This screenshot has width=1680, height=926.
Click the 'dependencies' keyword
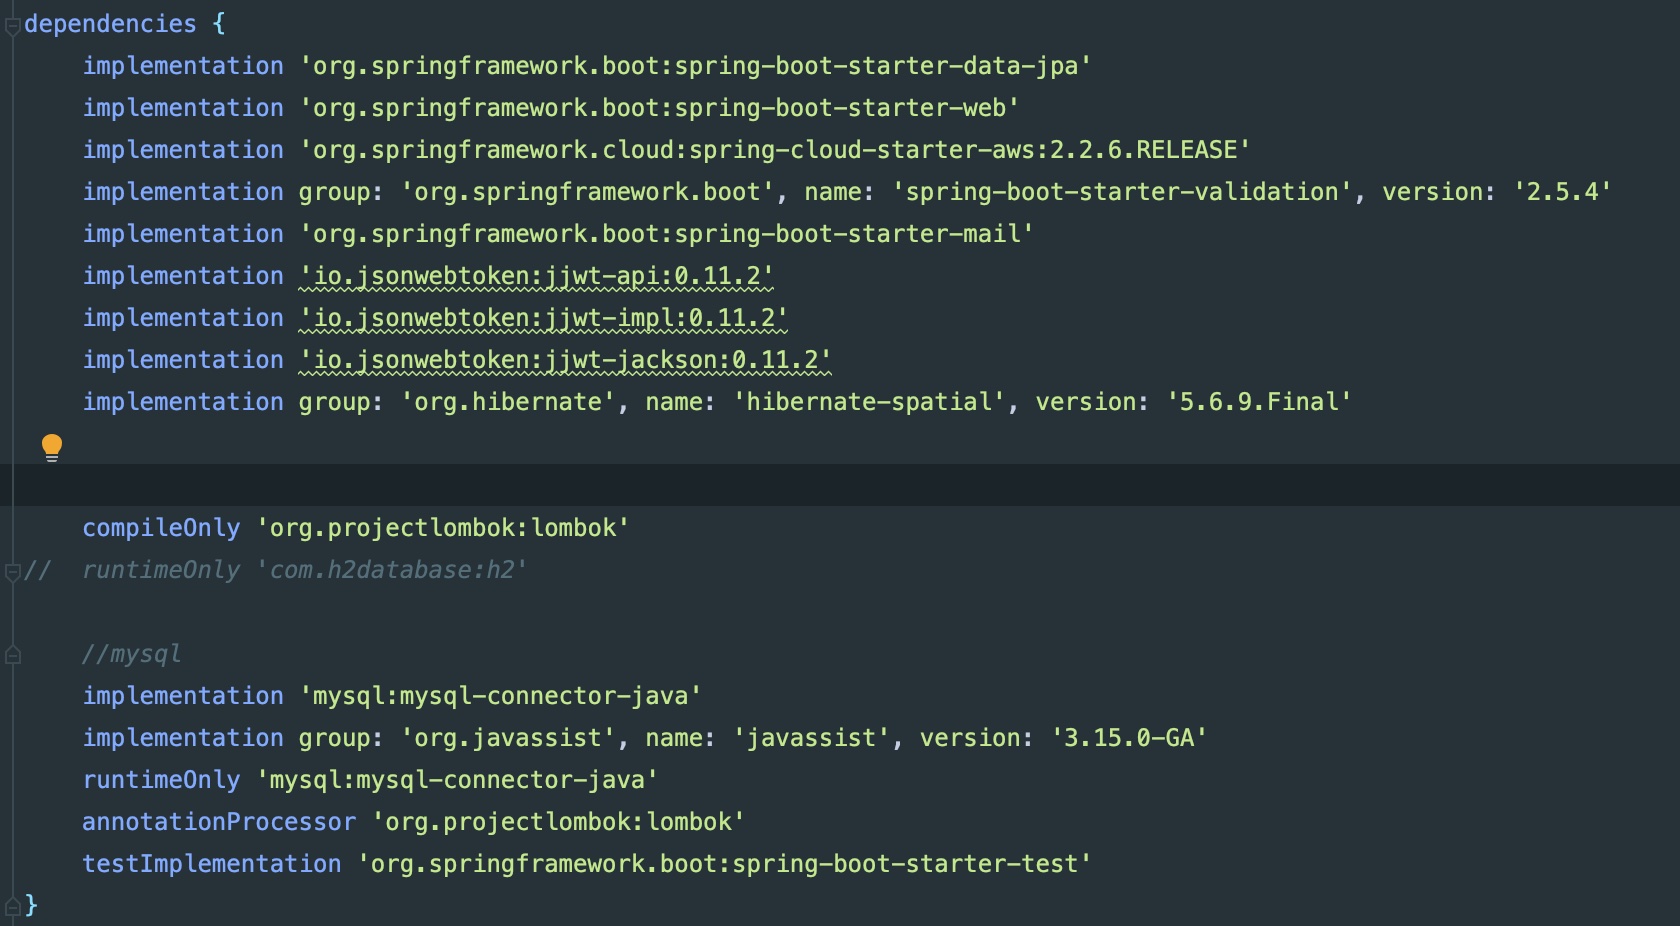(110, 24)
